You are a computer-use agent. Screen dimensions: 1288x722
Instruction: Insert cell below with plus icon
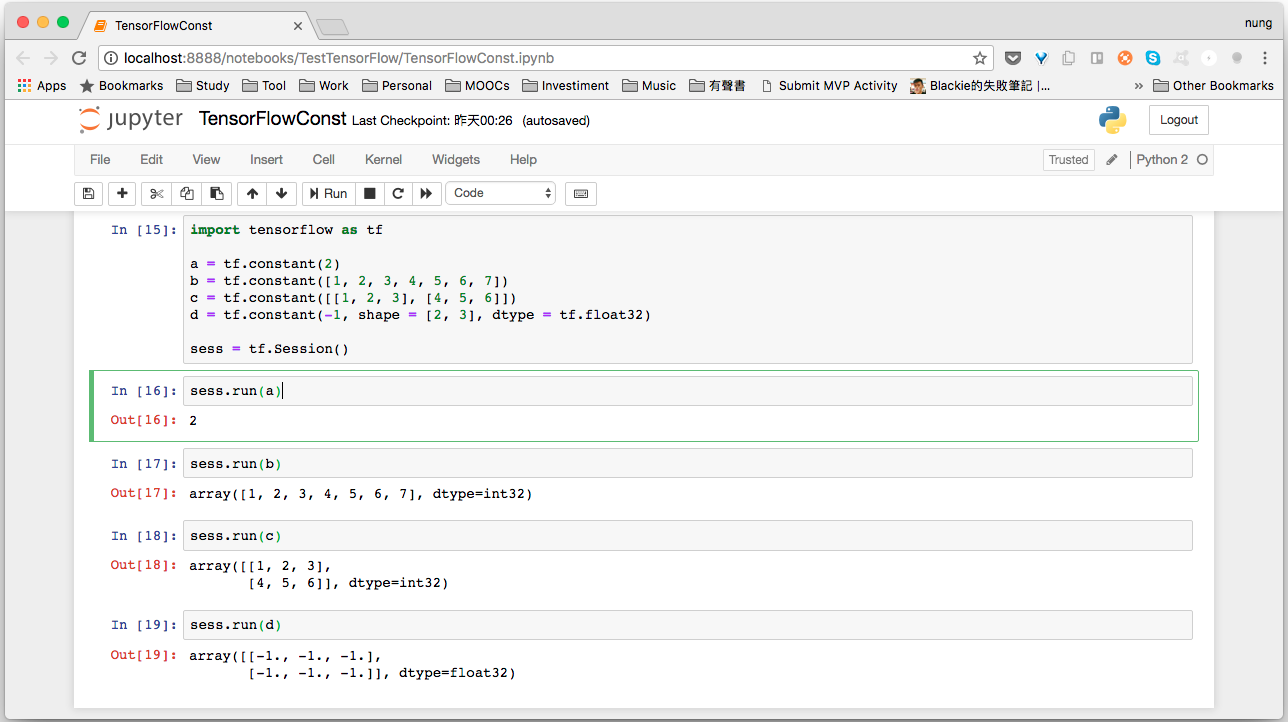tap(122, 193)
